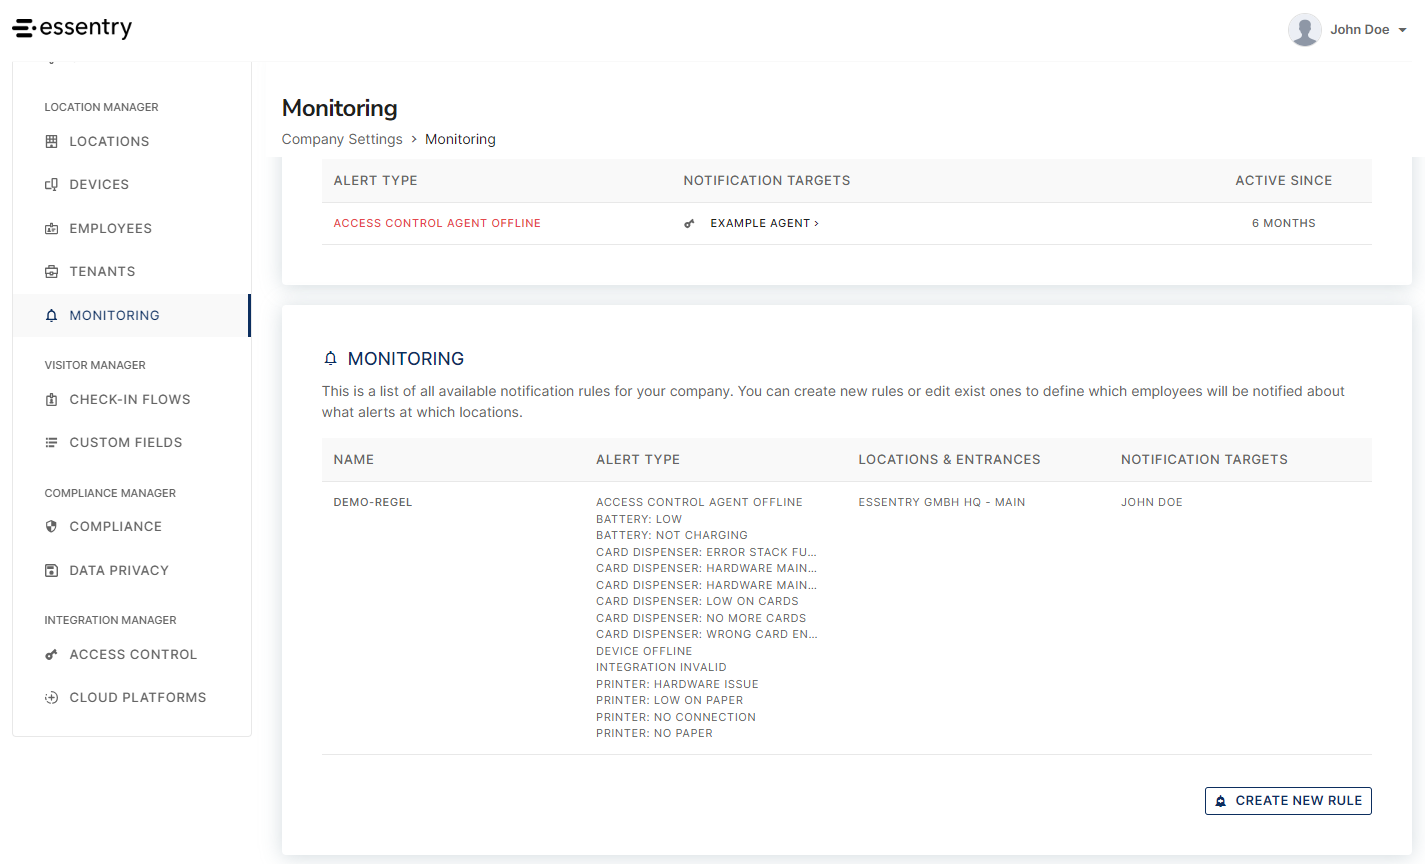Screen dimensions: 1425x864
Task: Click the essentry logo
Action: pos(72,28)
